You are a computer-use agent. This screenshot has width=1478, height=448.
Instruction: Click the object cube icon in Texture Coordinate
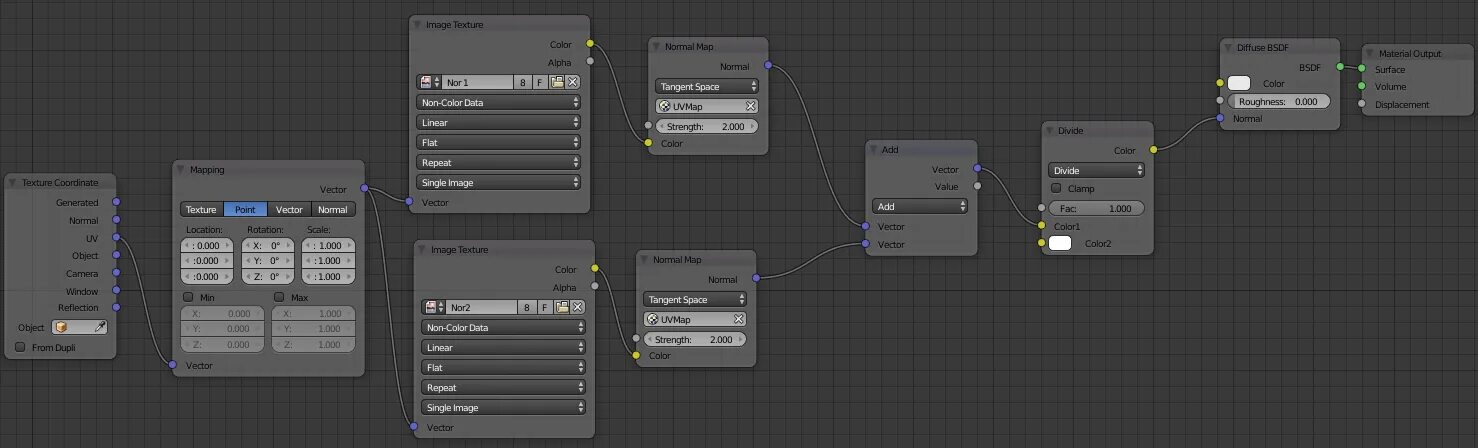(63, 327)
